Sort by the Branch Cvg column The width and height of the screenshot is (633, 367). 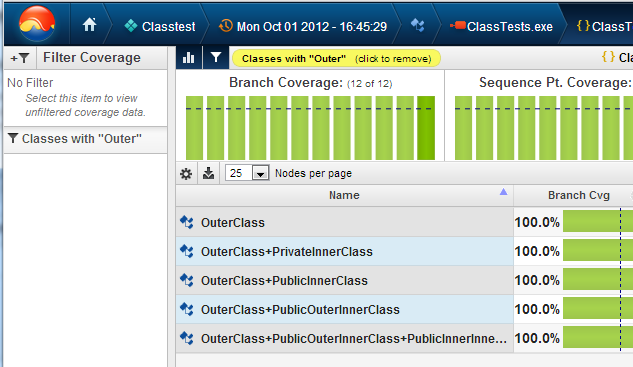pyautogui.click(x=578, y=195)
